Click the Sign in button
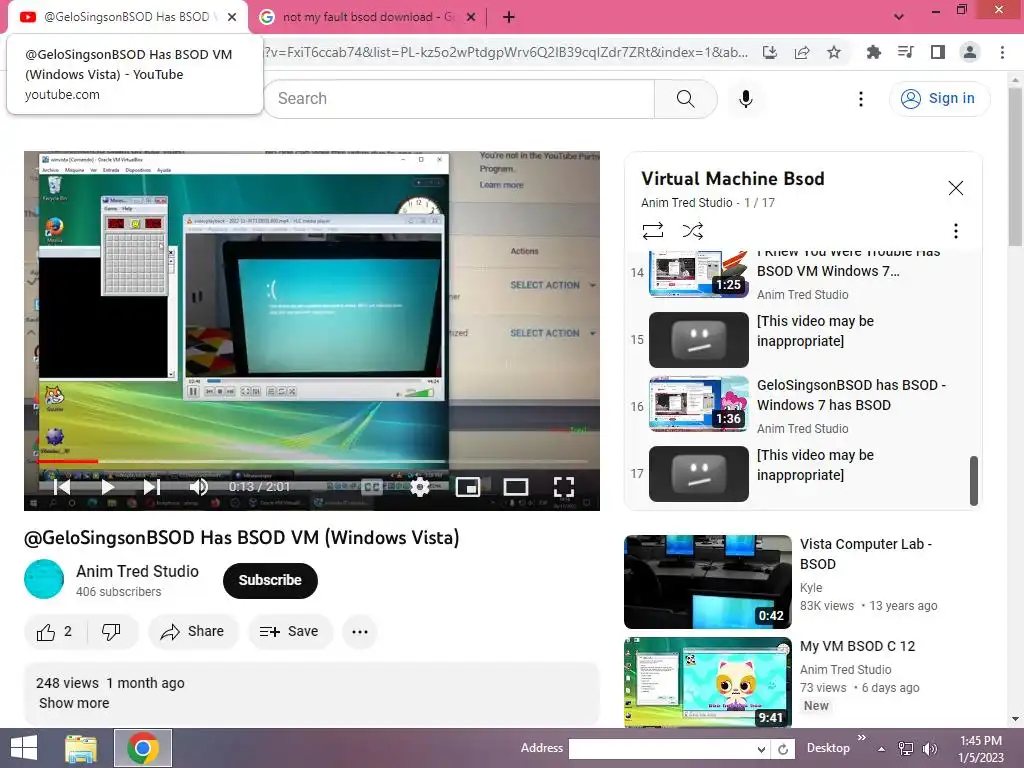This screenshot has height=768, width=1024. 939,99
